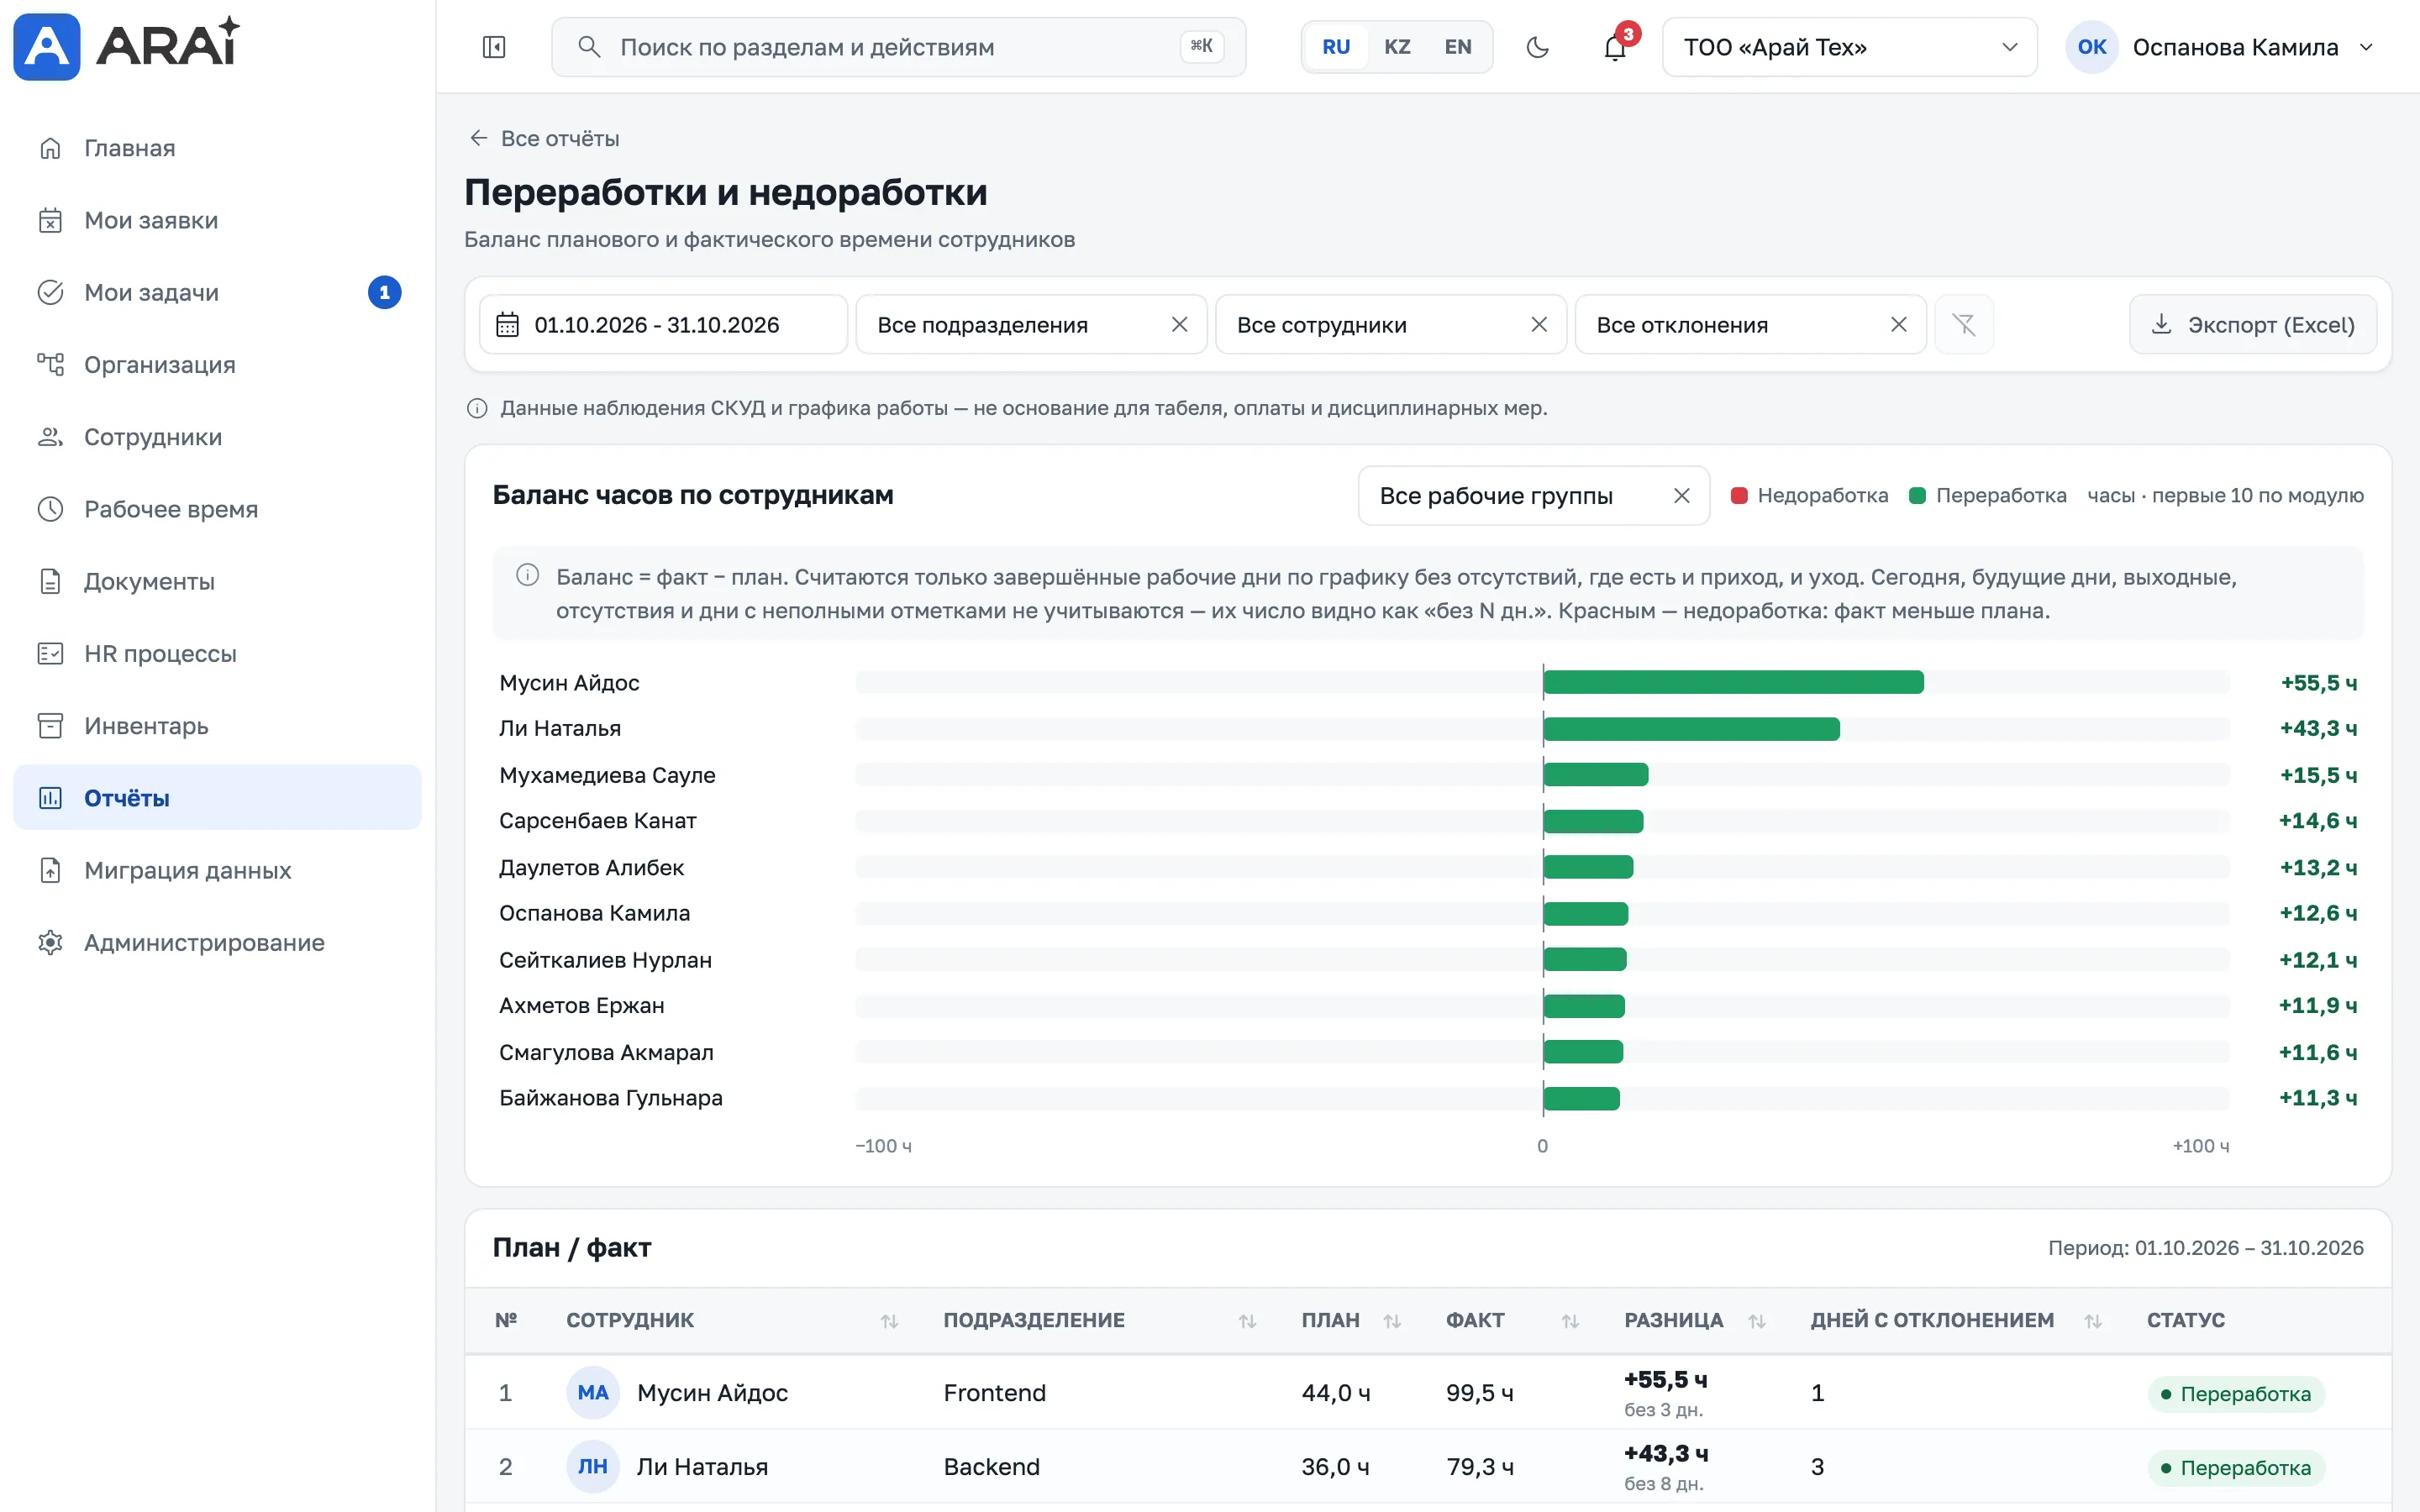
Task: Open Все сотрудники dropdown
Action: [1390, 324]
